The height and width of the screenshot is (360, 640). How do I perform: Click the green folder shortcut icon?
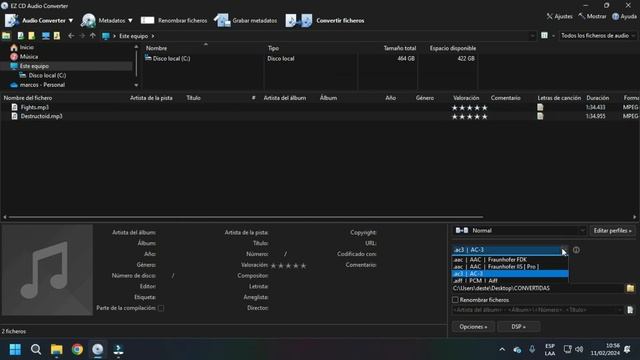(6, 36)
